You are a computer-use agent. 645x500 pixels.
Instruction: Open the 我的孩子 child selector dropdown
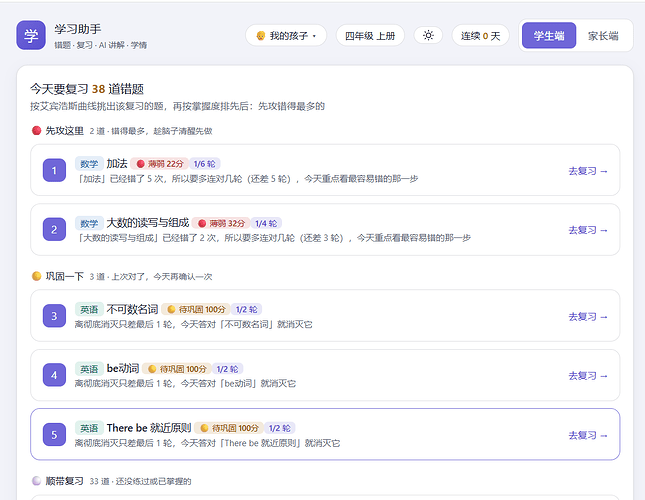pyautogui.click(x=286, y=36)
